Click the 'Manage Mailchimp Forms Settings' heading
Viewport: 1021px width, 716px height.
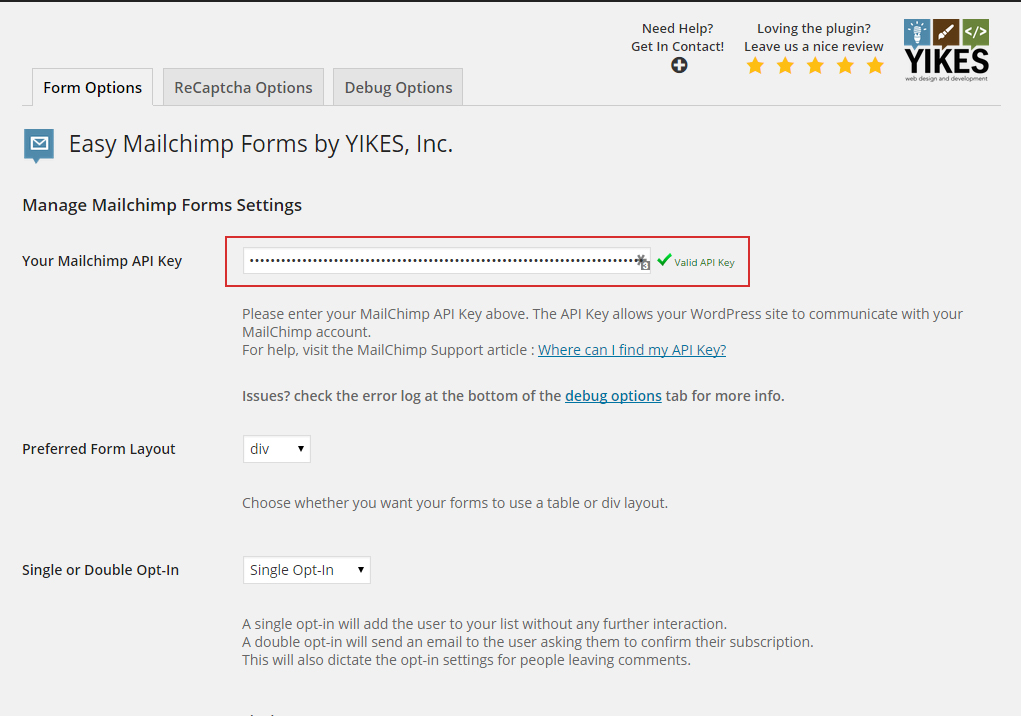click(x=162, y=205)
